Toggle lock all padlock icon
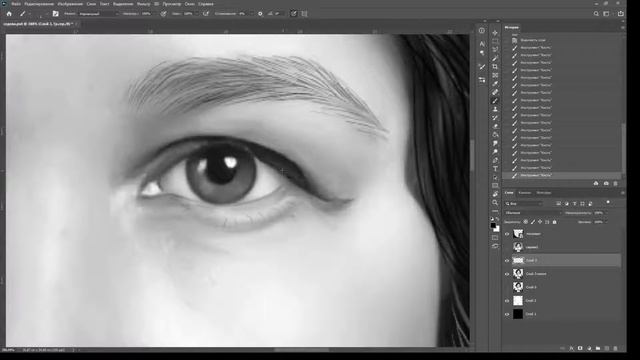This screenshot has height=360, width=640. point(554,222)
